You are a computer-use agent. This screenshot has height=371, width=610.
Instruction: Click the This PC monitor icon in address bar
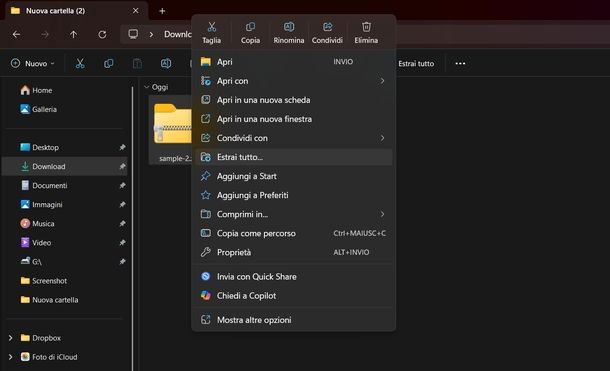coord(133,34)
